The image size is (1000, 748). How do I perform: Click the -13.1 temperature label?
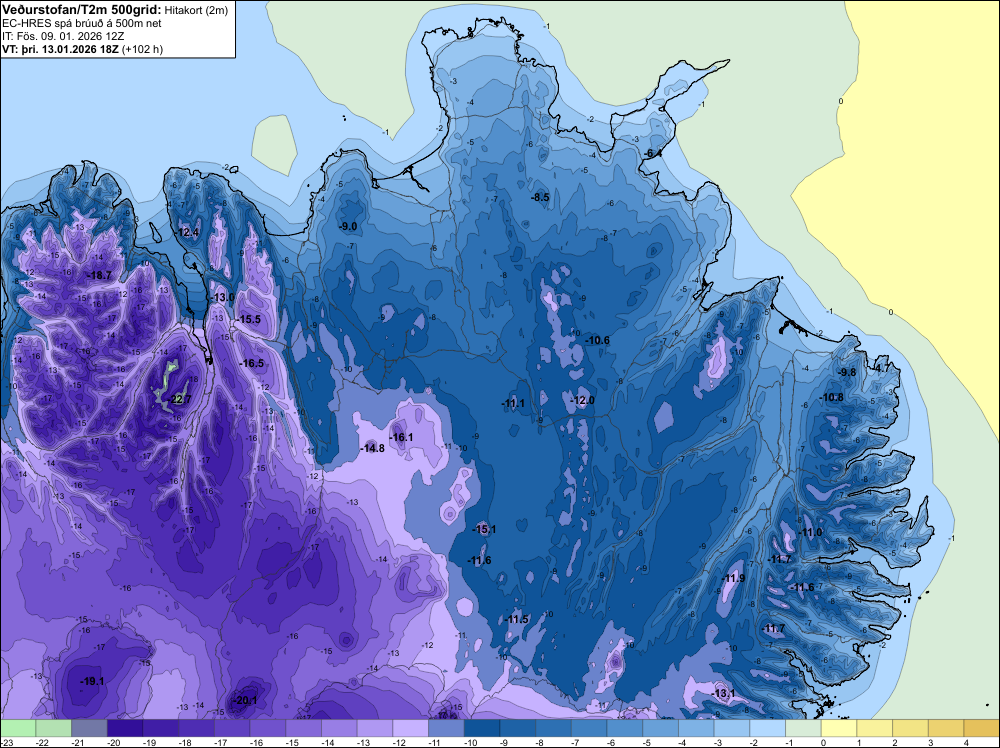coord(723,694)
